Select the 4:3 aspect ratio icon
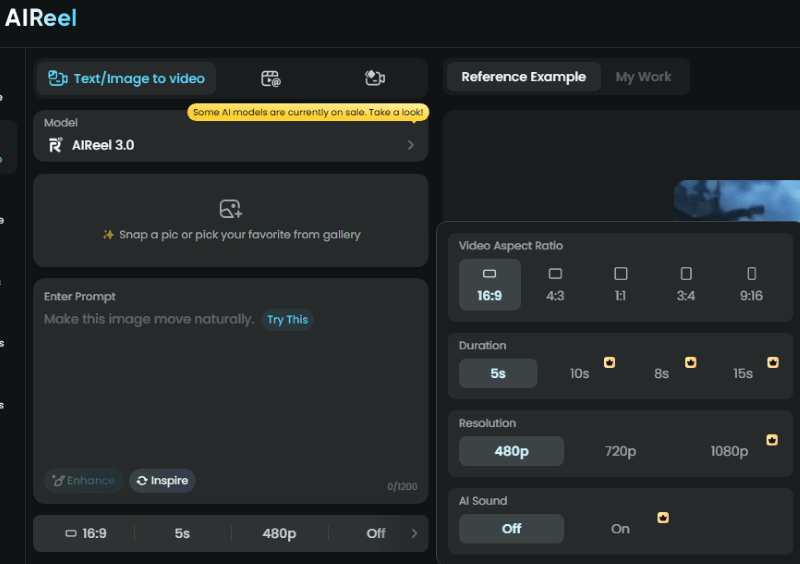The width and height of the screenshot is (800, 564). [555, 274]
